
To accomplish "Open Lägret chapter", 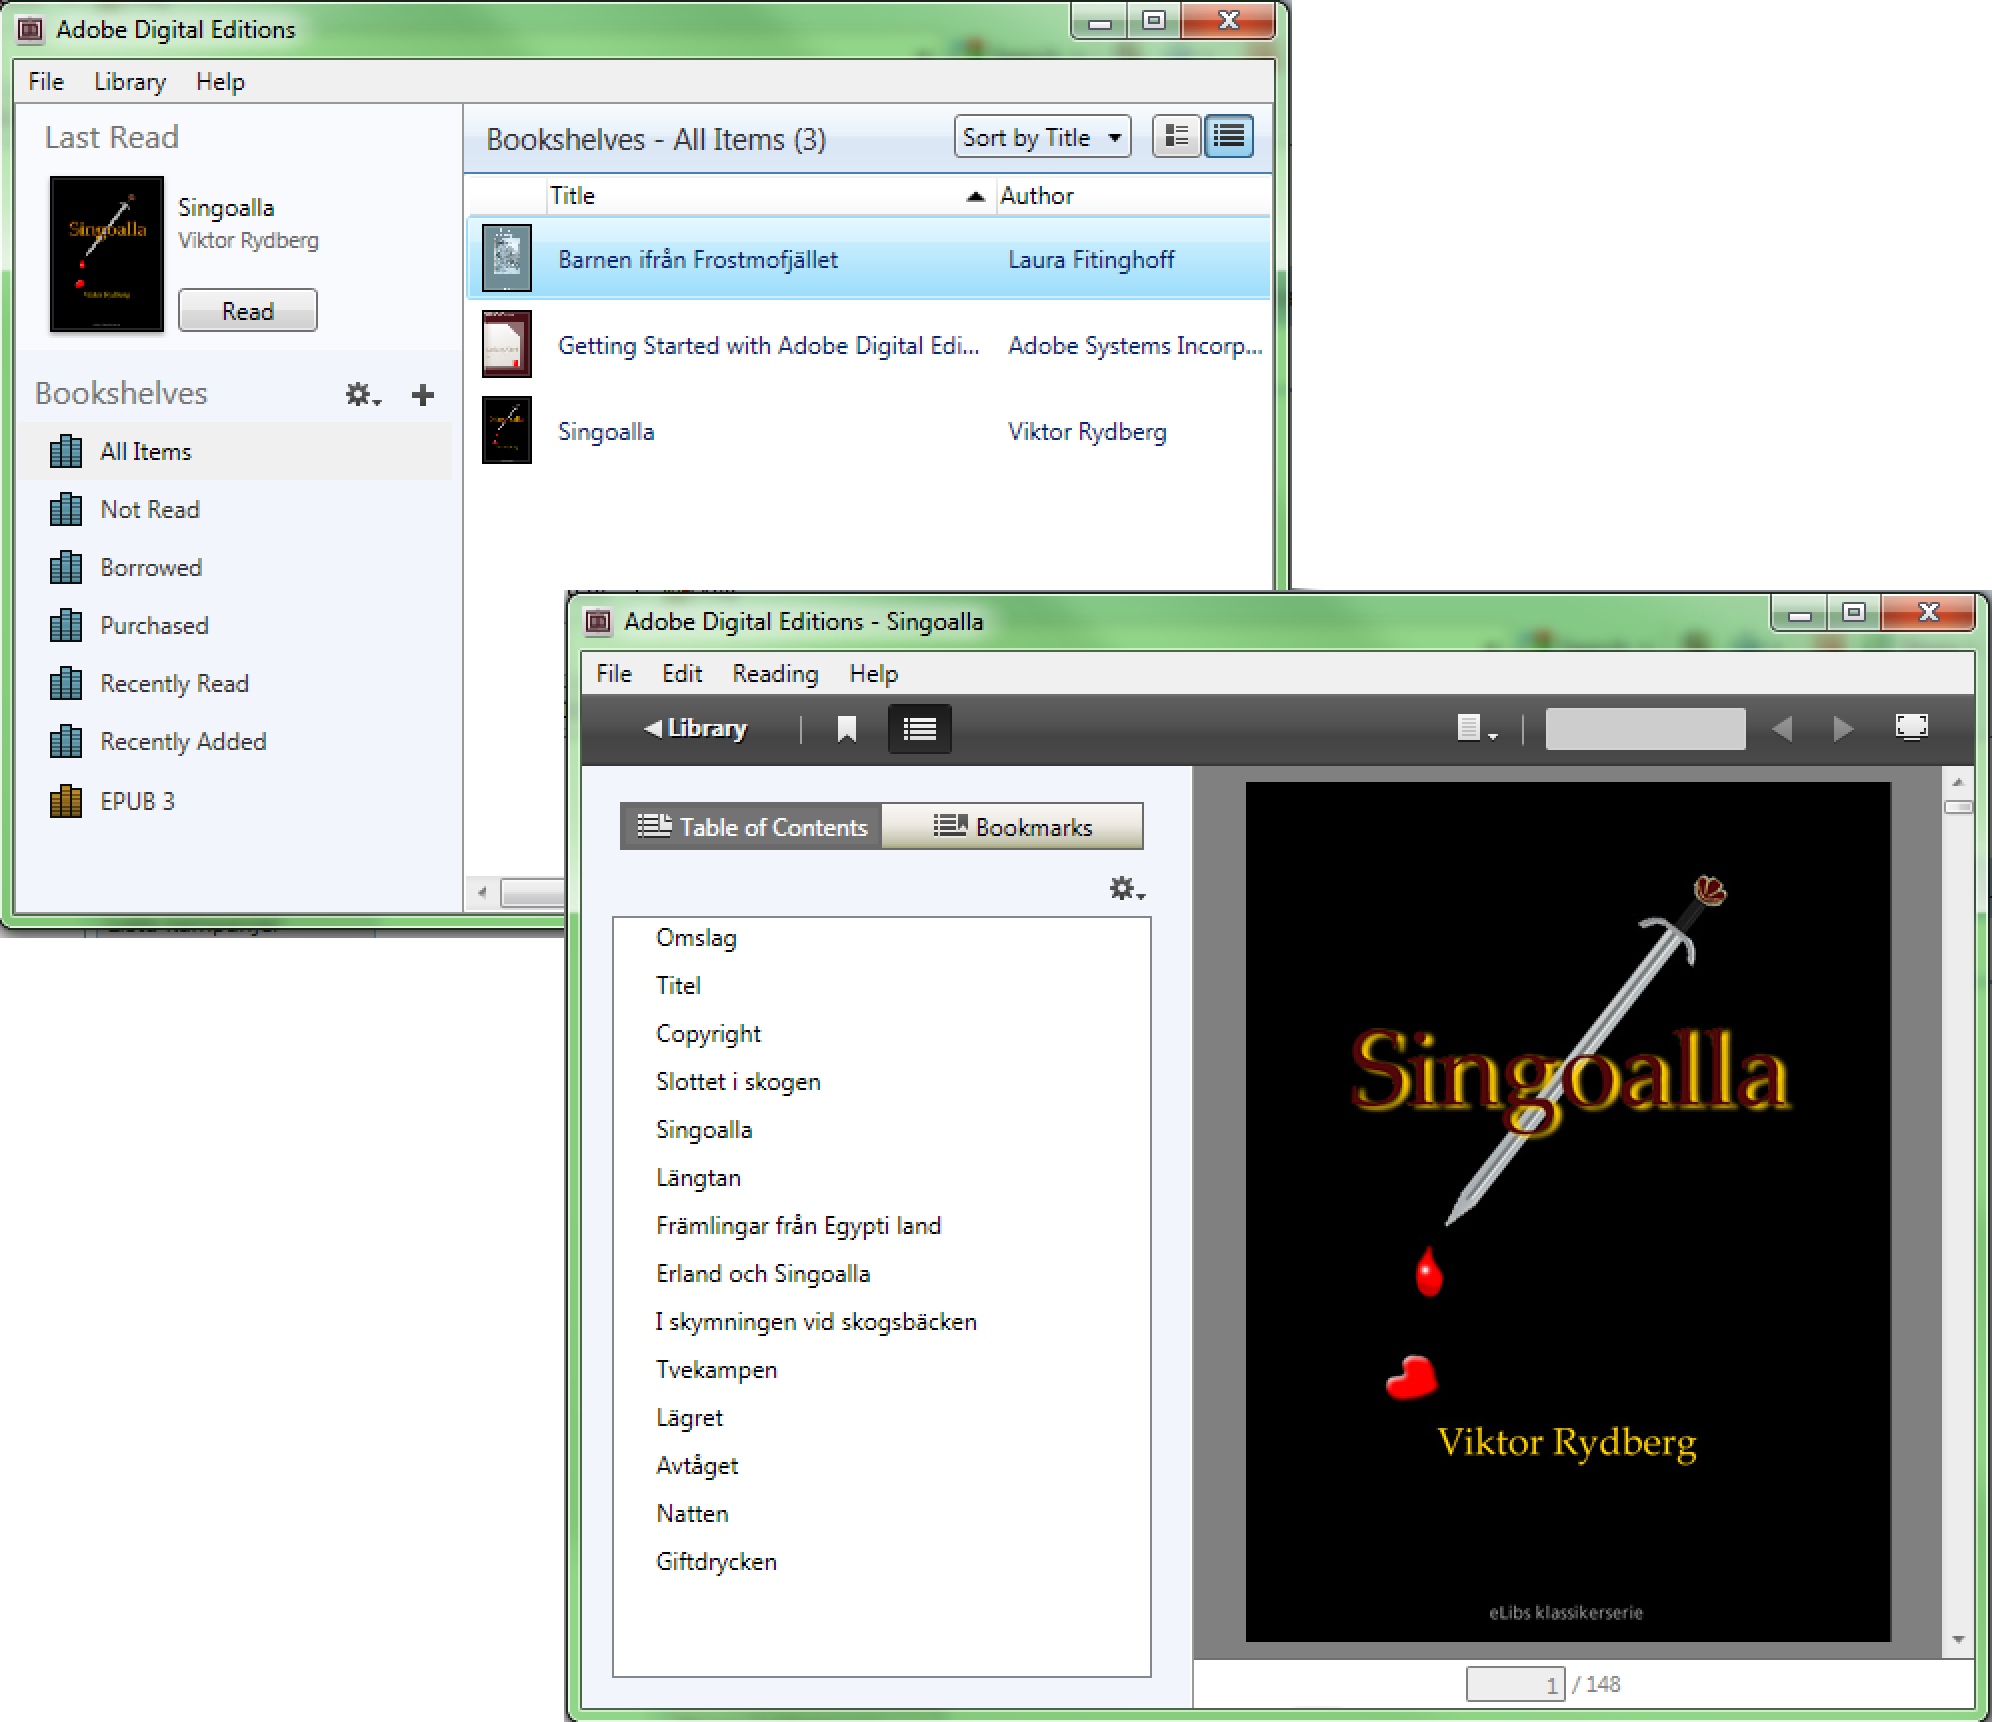I will pyautogui.click(x=689, y=1418).
